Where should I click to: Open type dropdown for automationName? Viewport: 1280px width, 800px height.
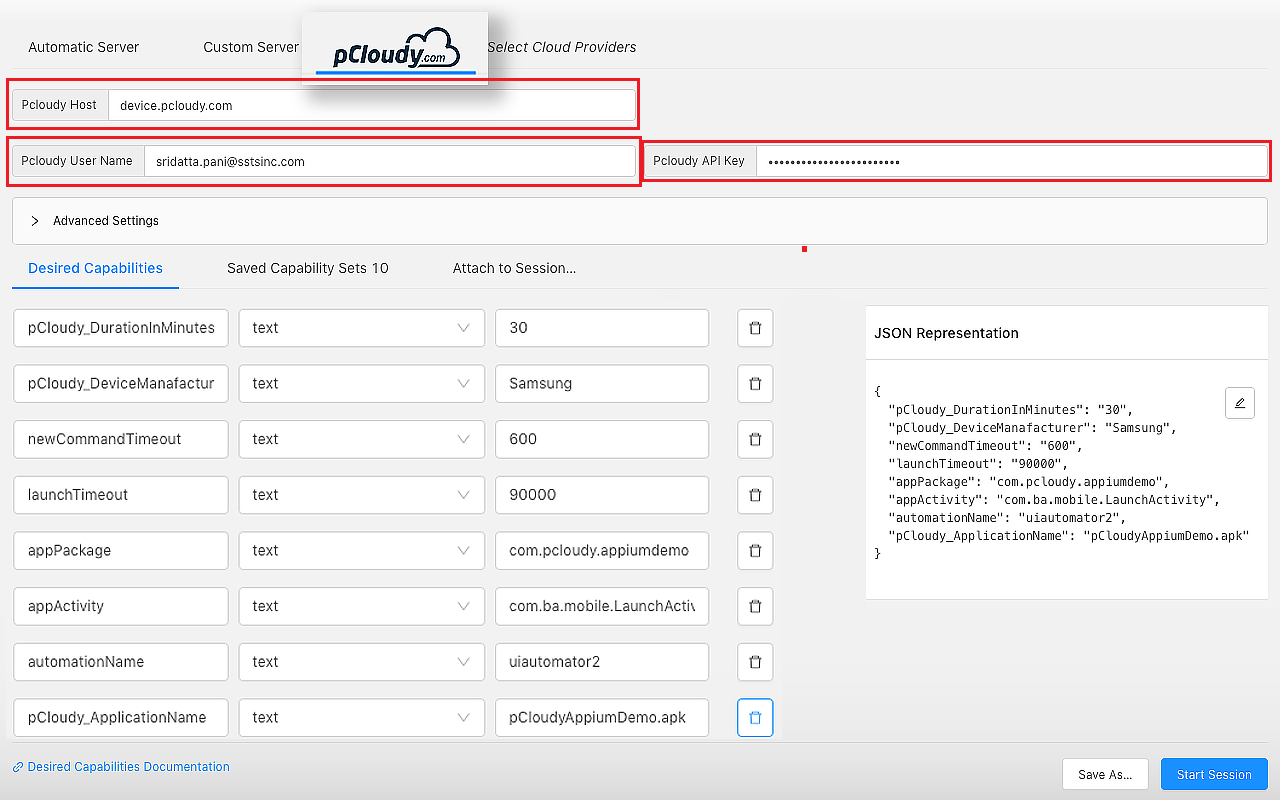tap(362, 662)
